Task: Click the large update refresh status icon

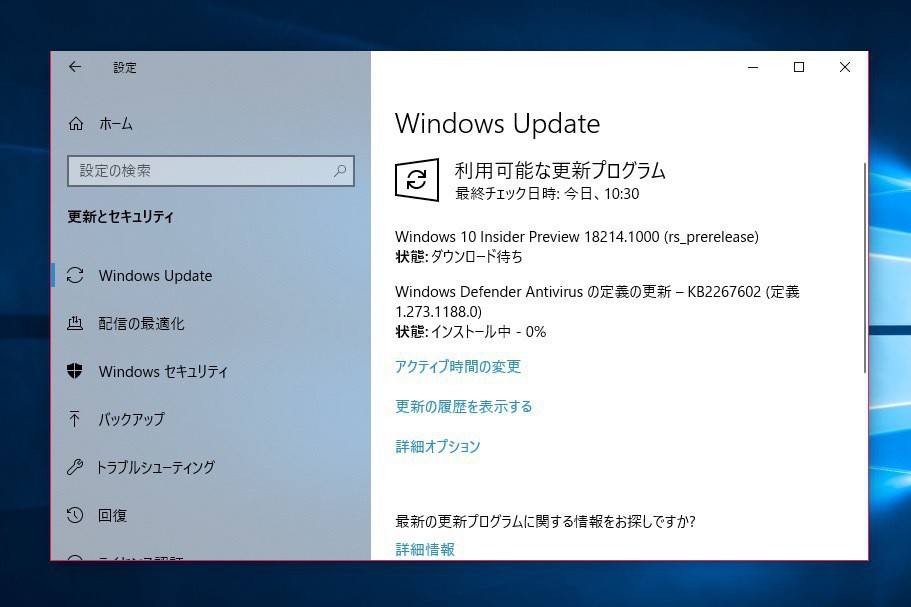Action: coord(417,179)
